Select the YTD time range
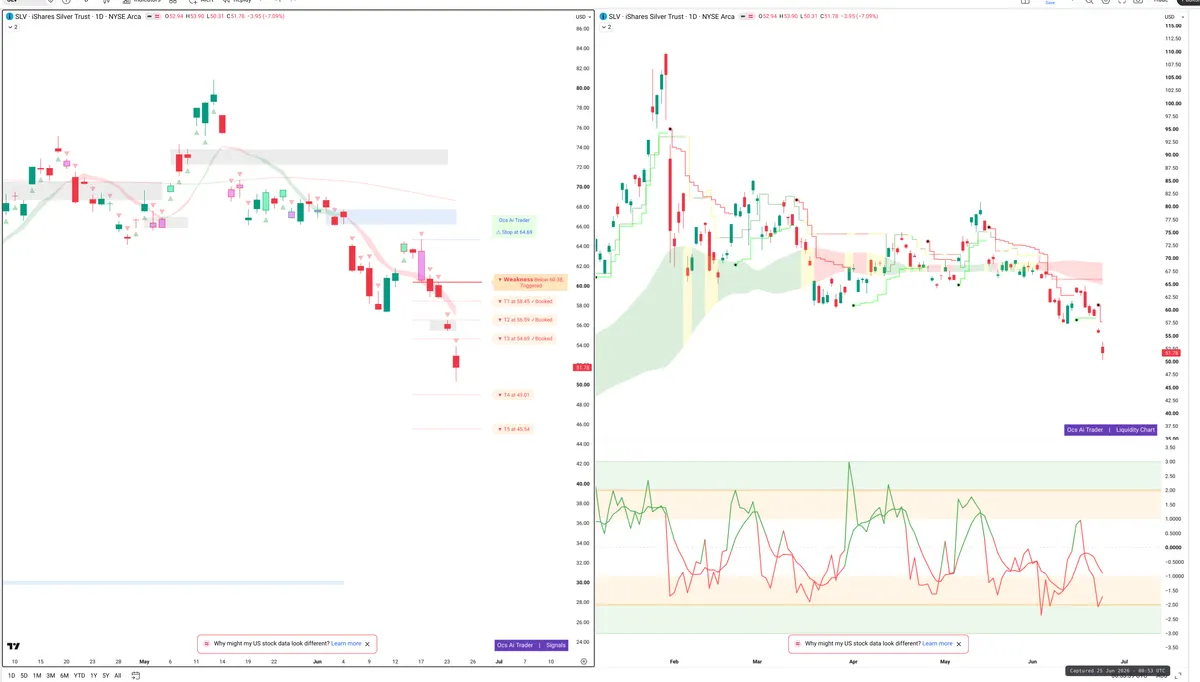The width and height of the screenshot is (1200, 682). click(x=79, y=676)
